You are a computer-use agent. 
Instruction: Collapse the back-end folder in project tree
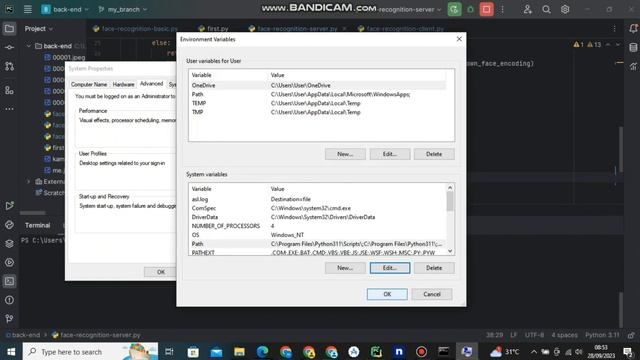click(x=29, y=46)
